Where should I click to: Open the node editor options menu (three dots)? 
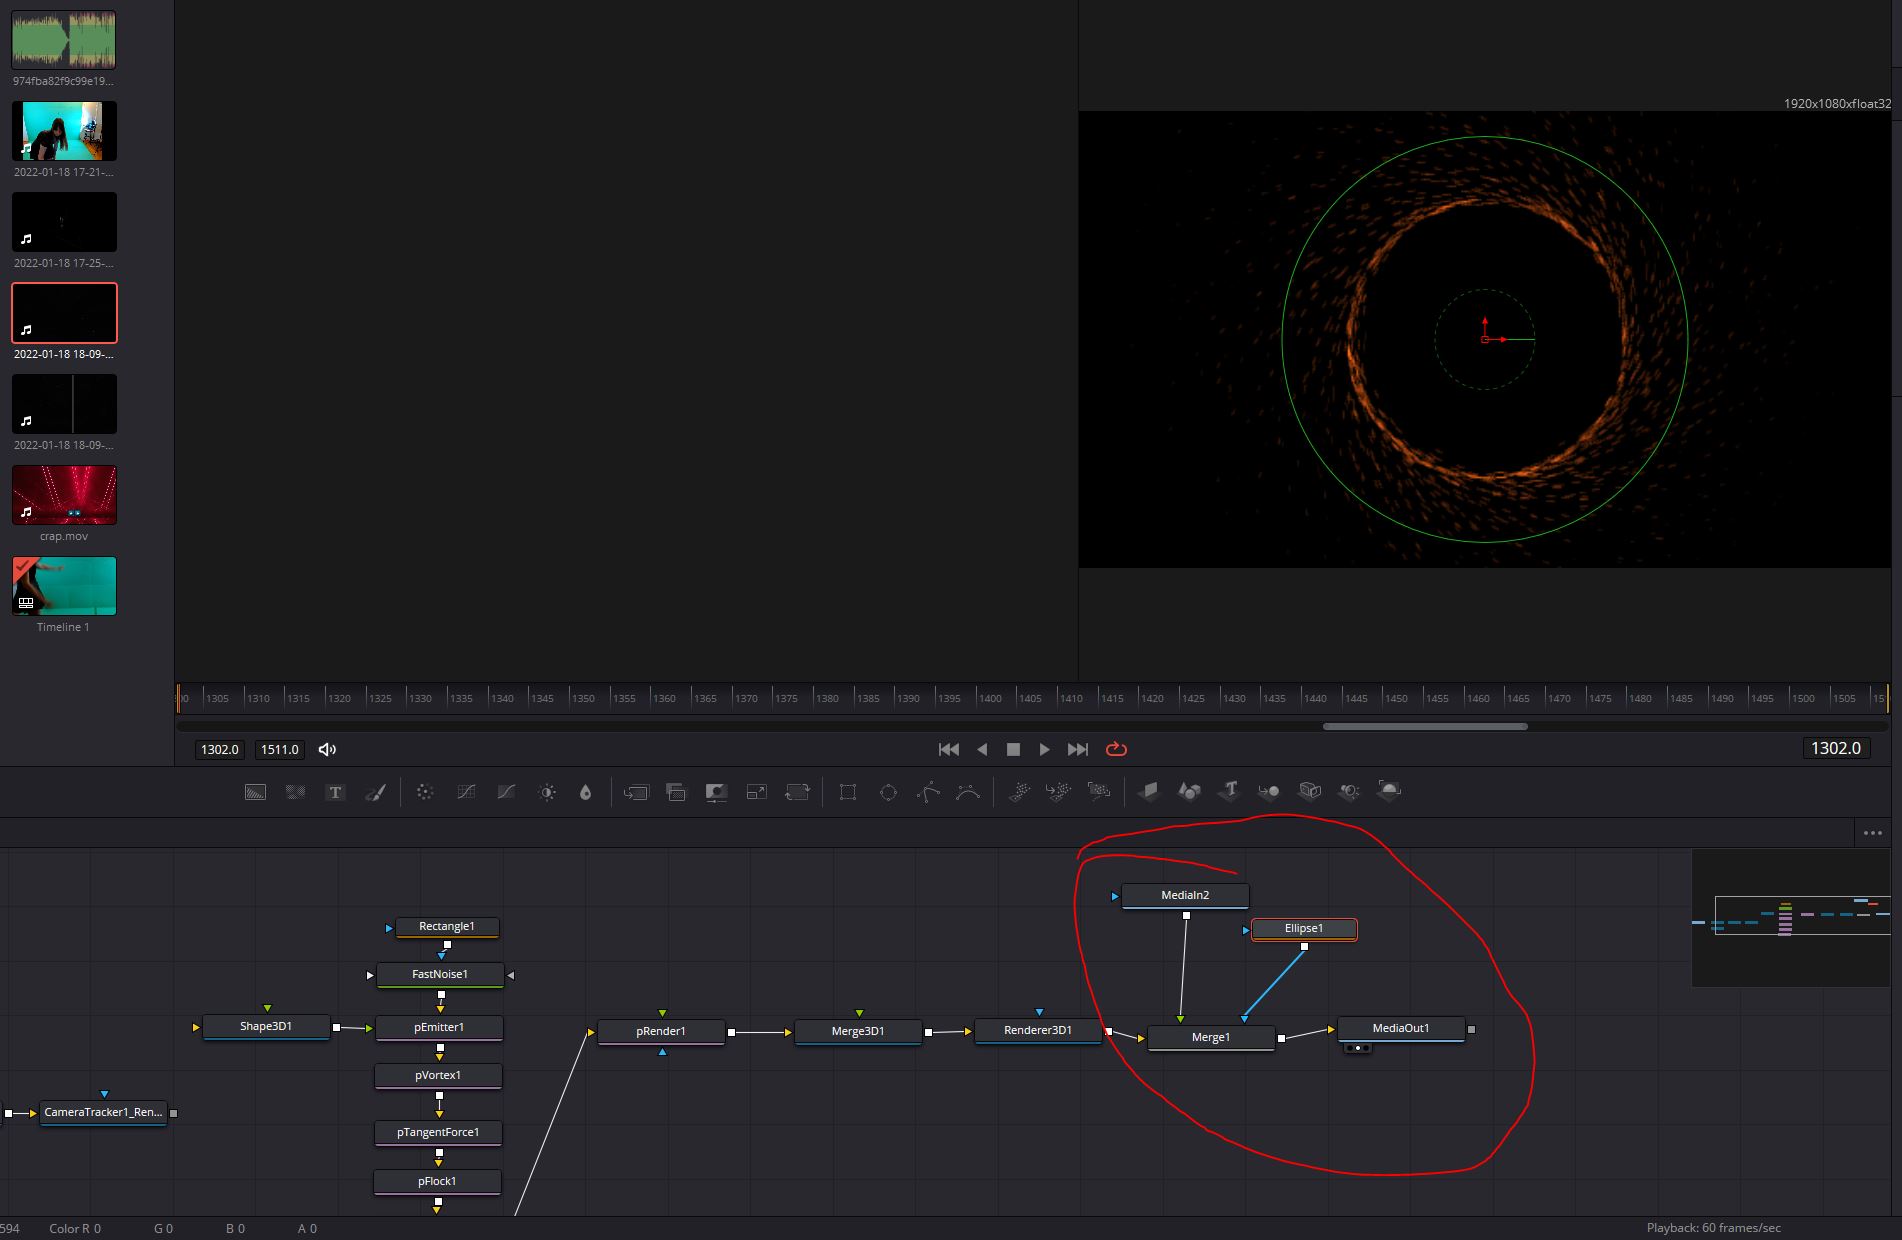click(1872, 833)
